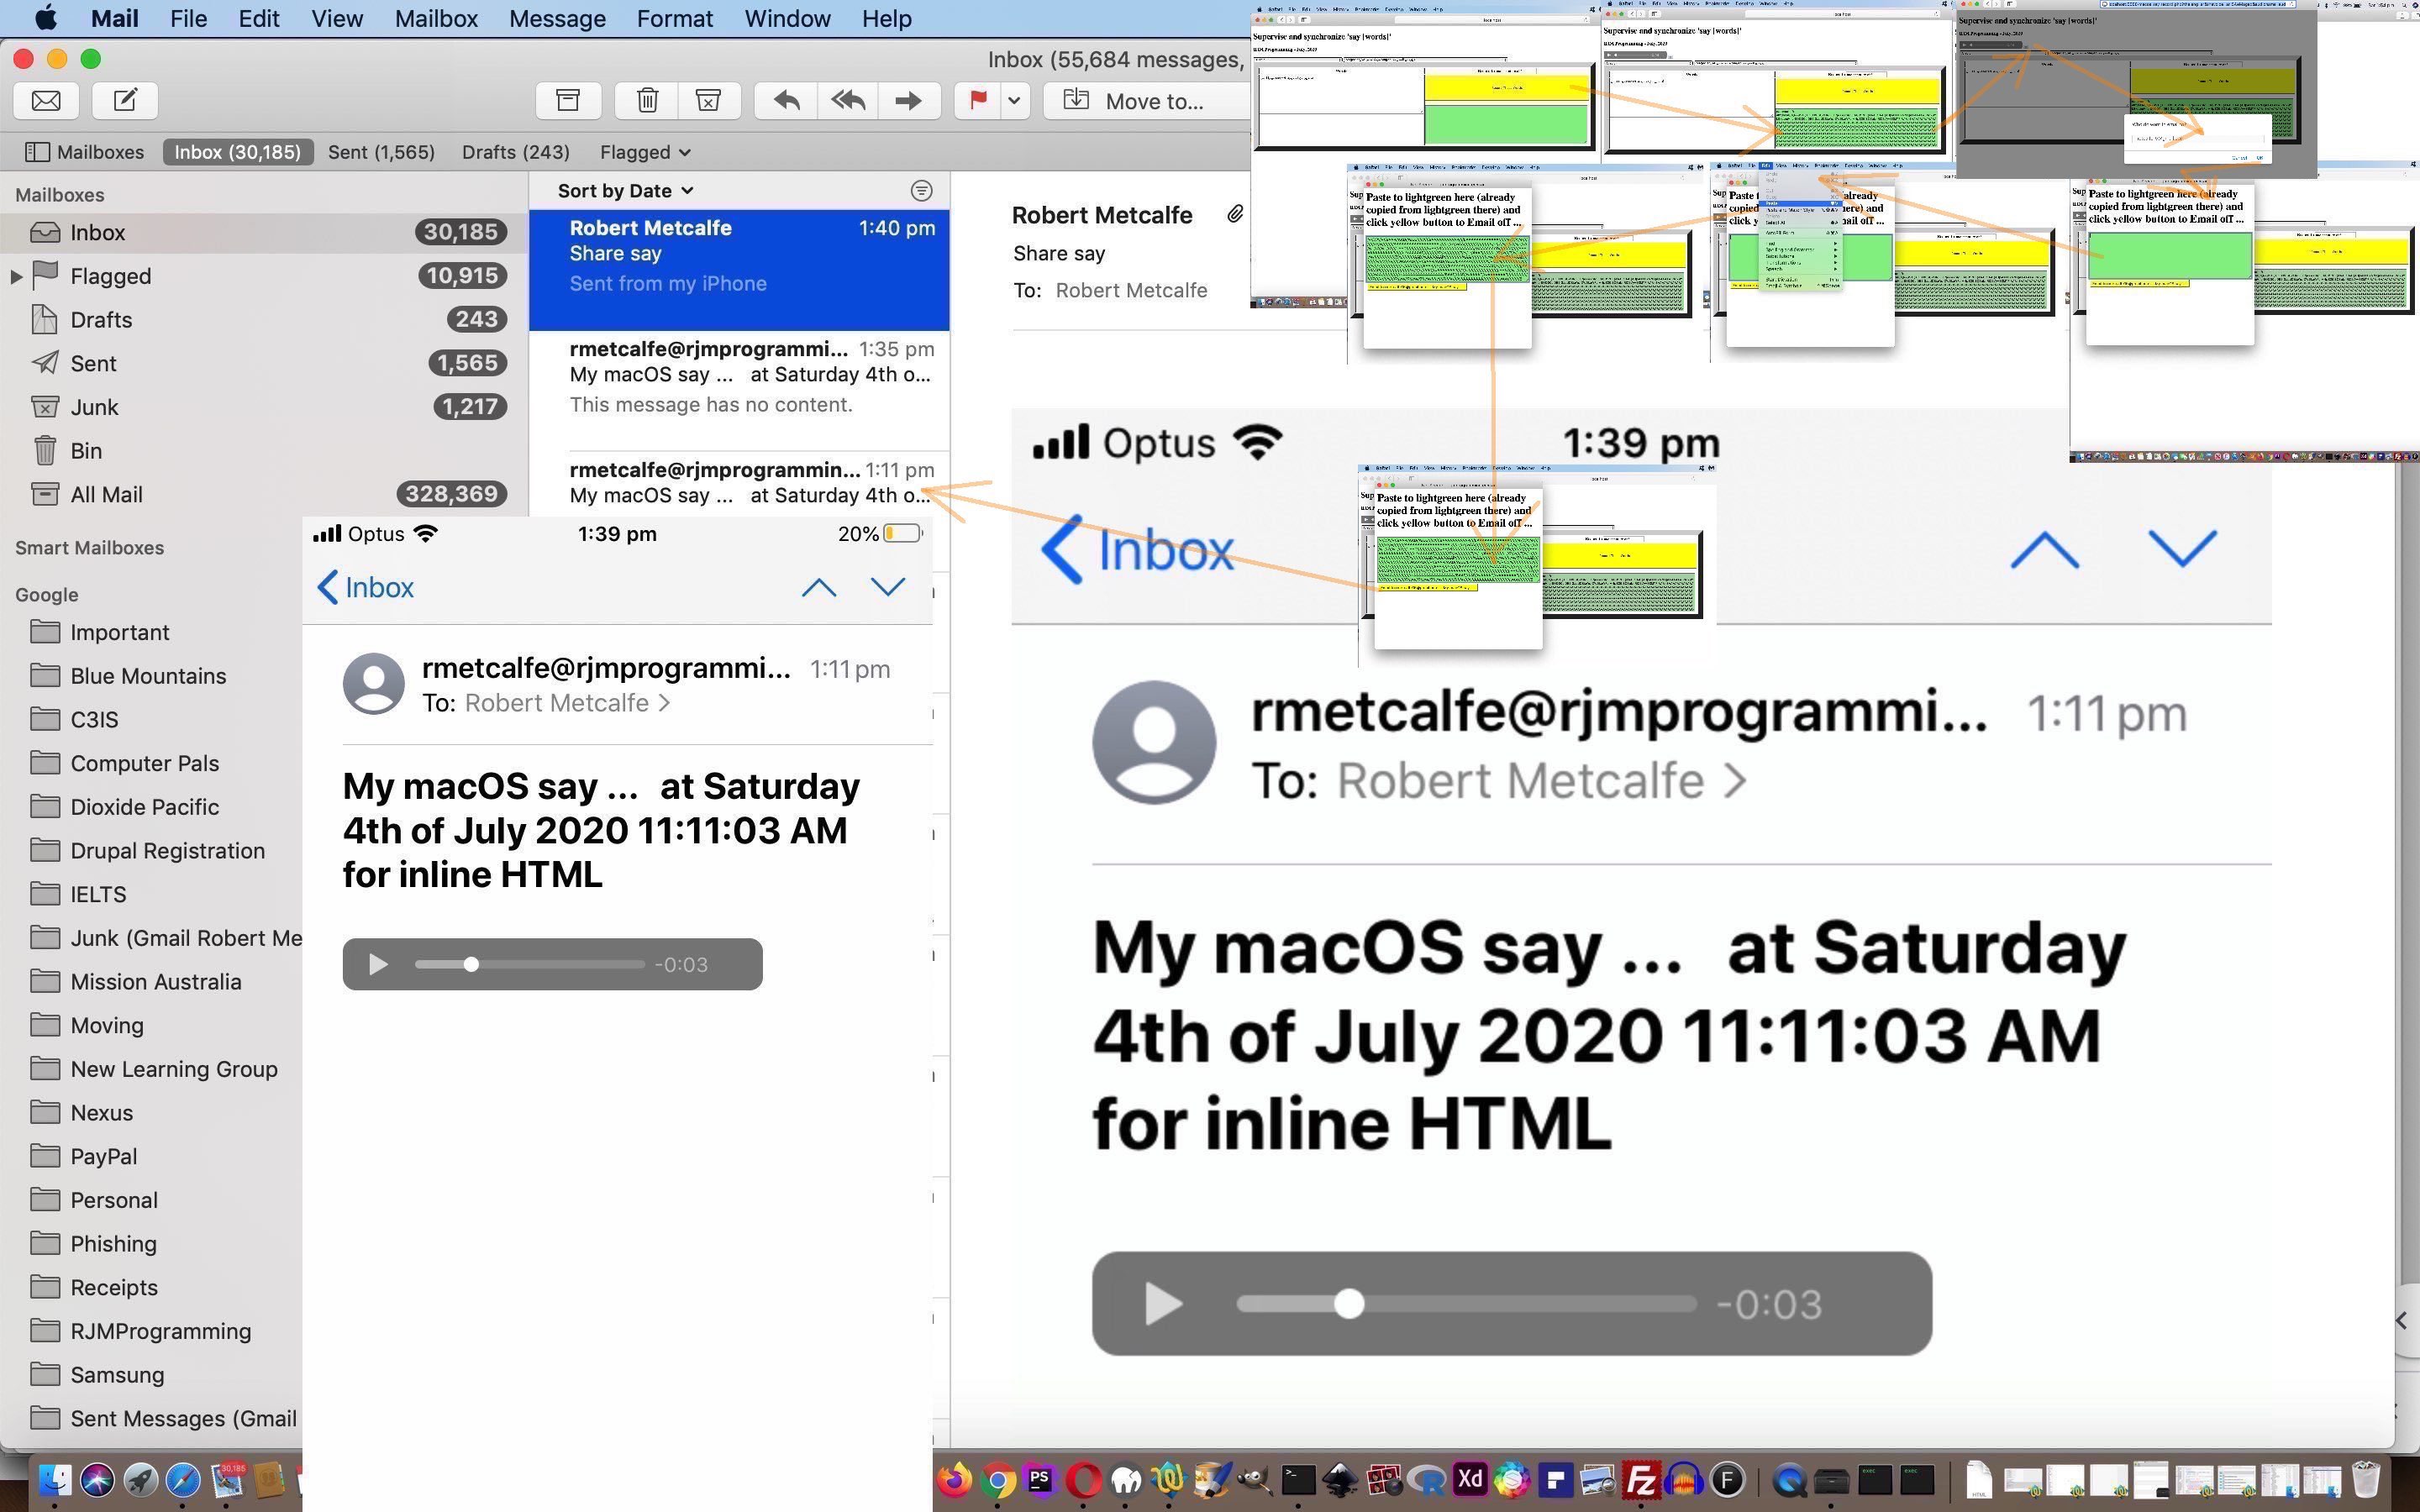Open Safari from the Dock
The width and height of the screenshot is (2420, 1512).
[x=183, y=1480]
